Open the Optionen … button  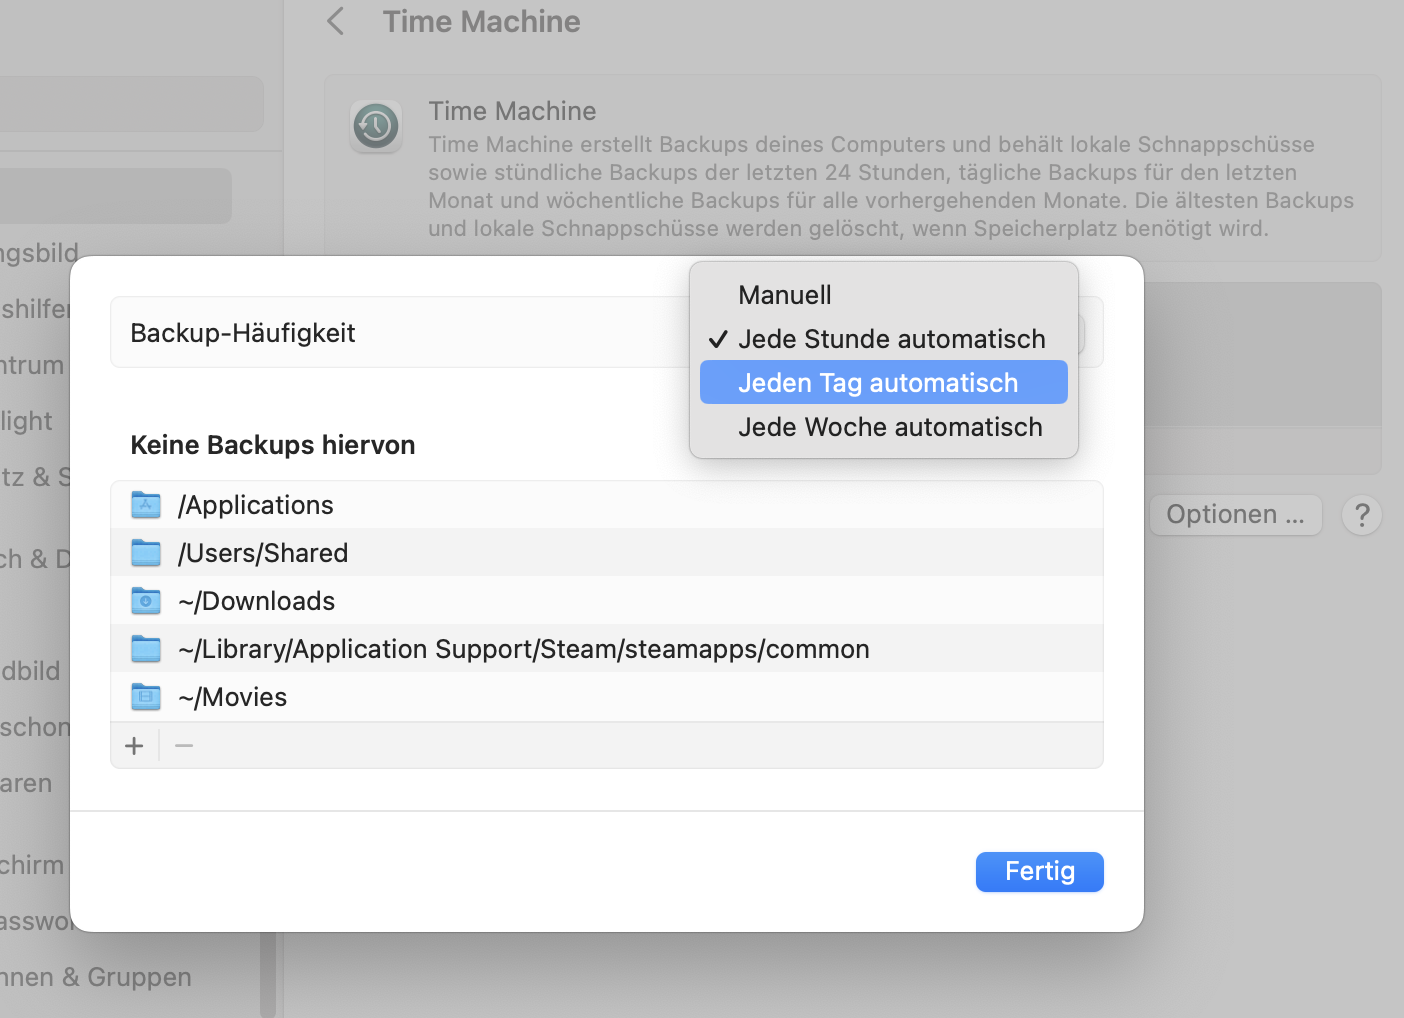tap(1235, 515)
